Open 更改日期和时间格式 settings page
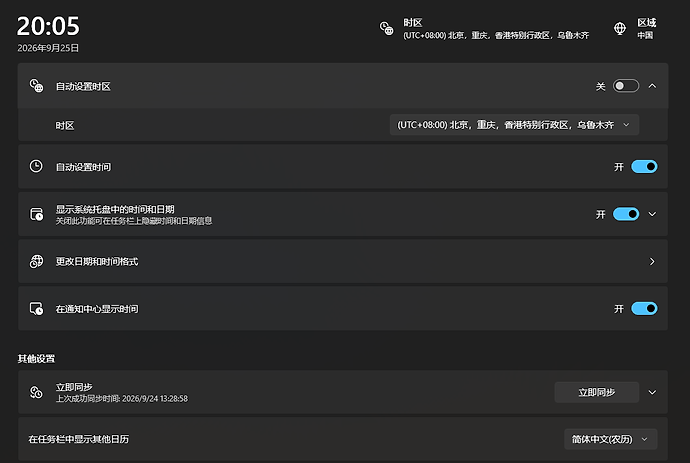 pos(343,261)
